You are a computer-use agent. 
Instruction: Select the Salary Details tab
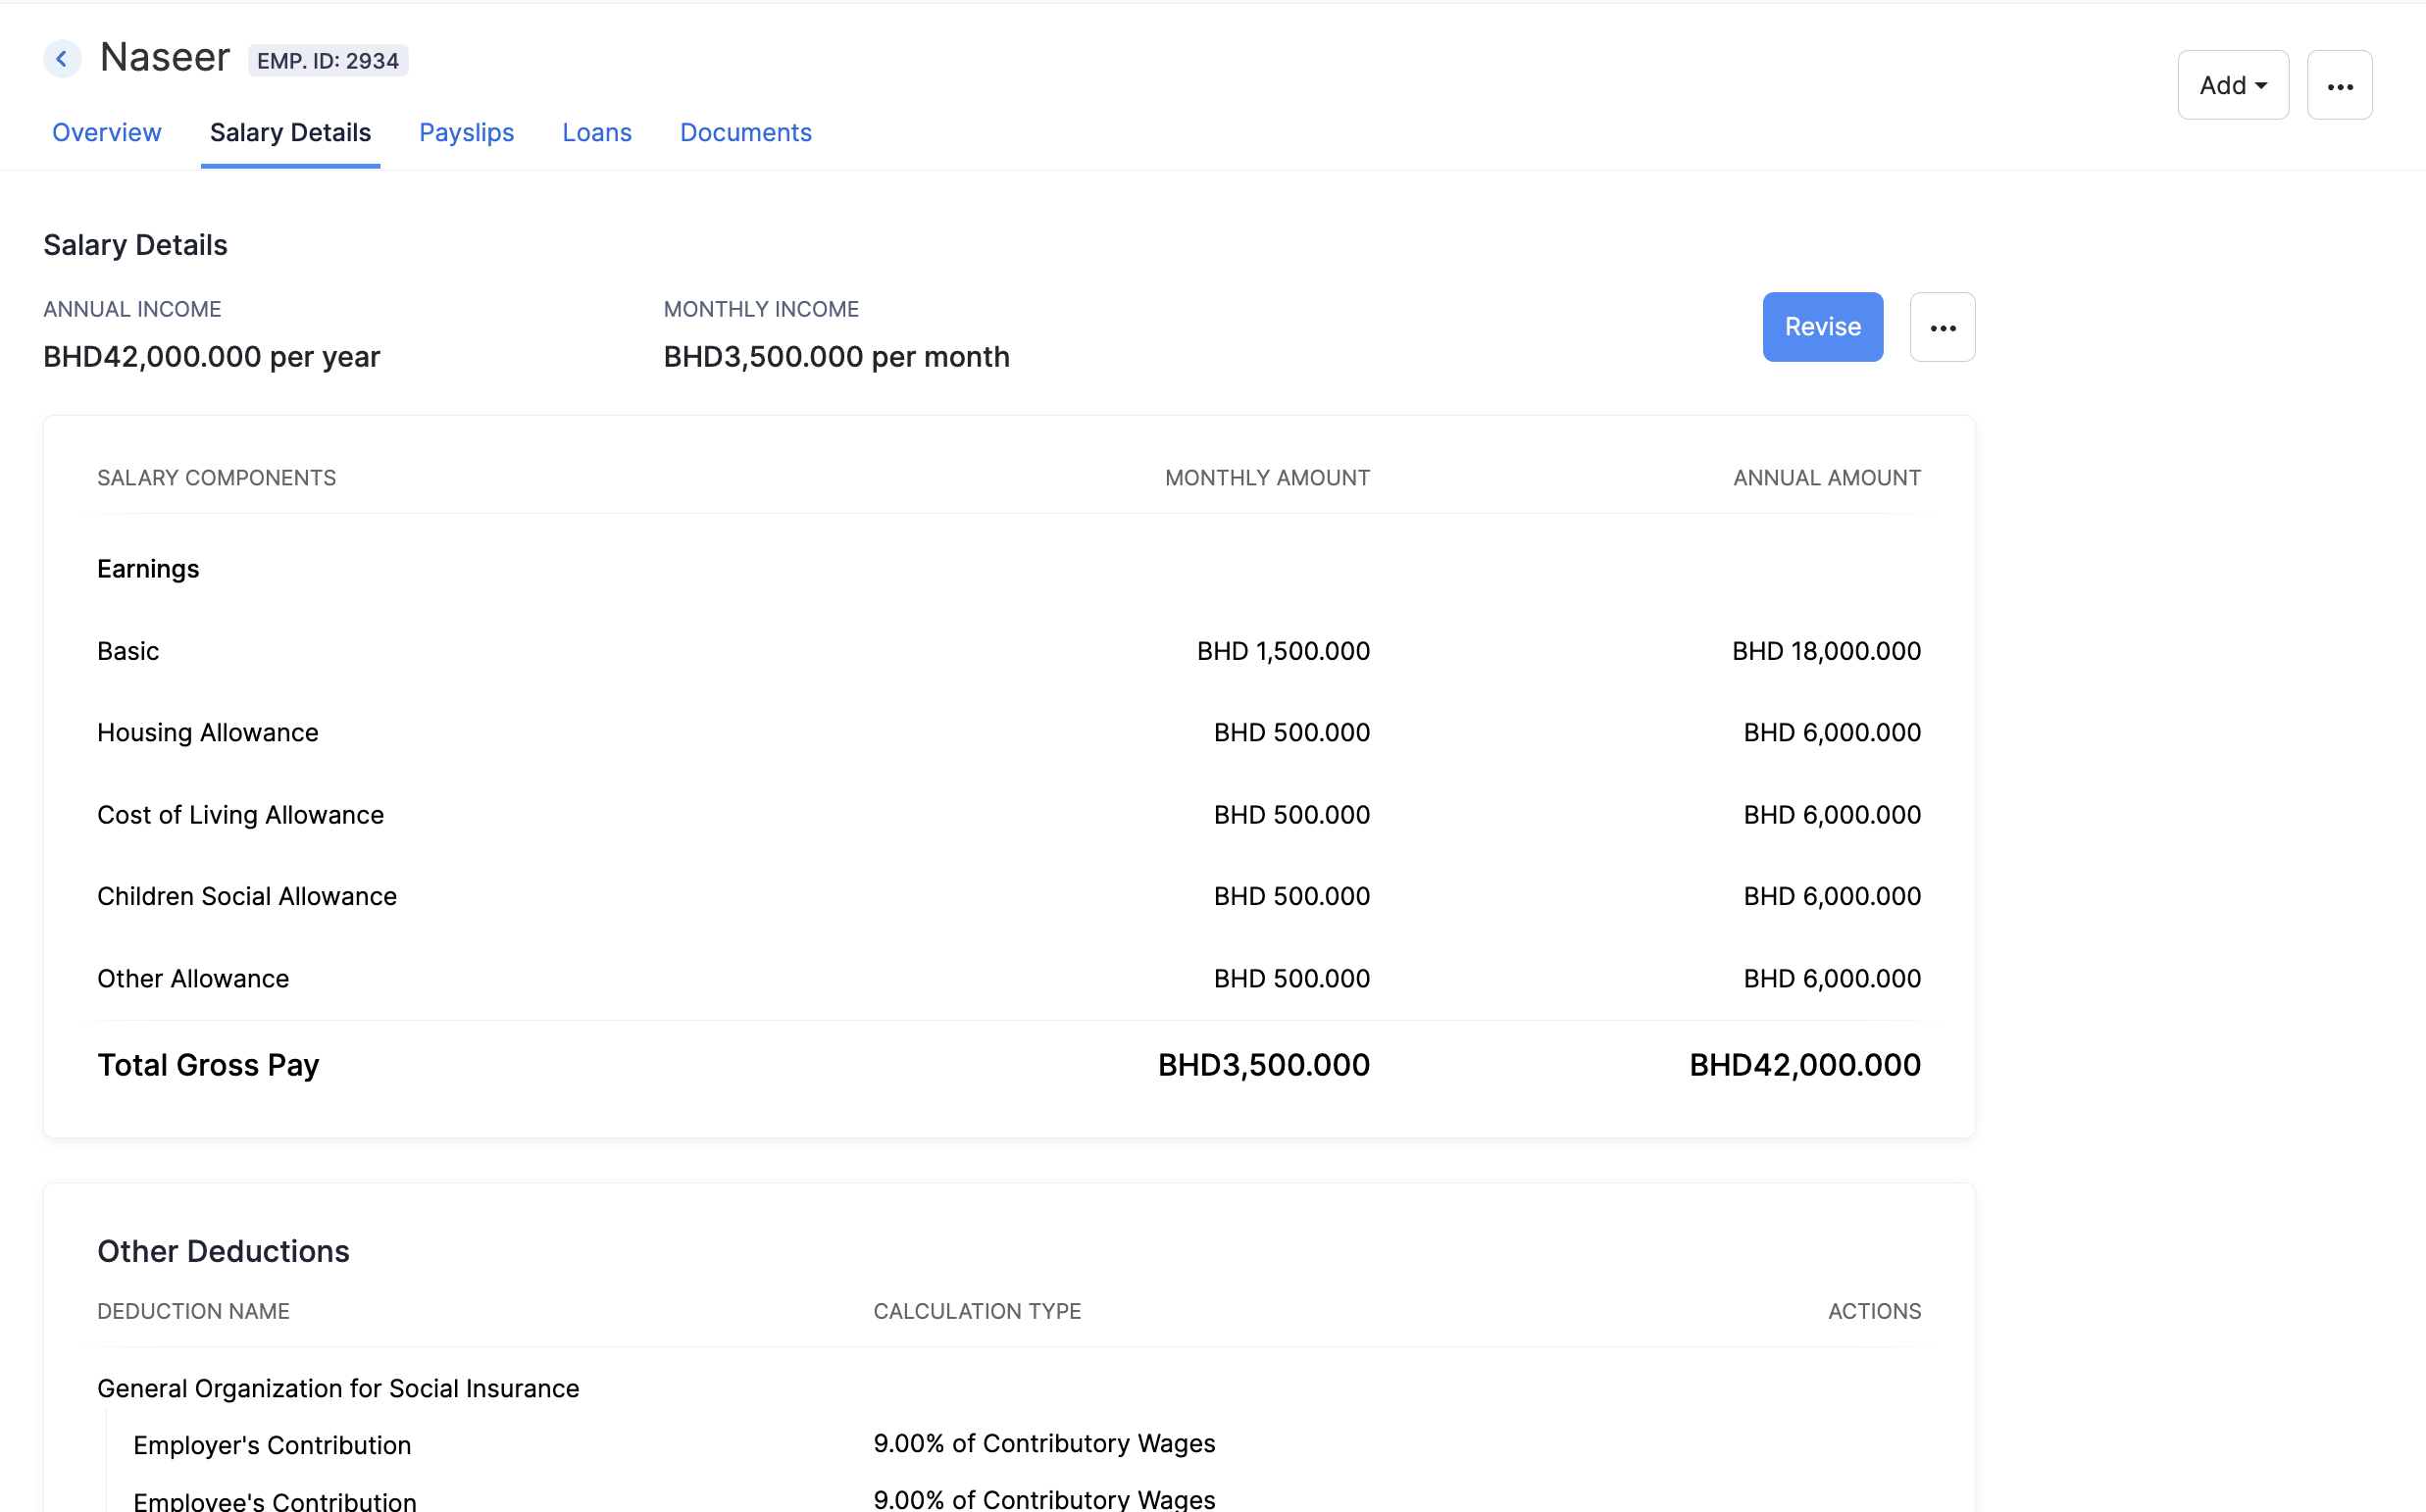coord(290,133)
